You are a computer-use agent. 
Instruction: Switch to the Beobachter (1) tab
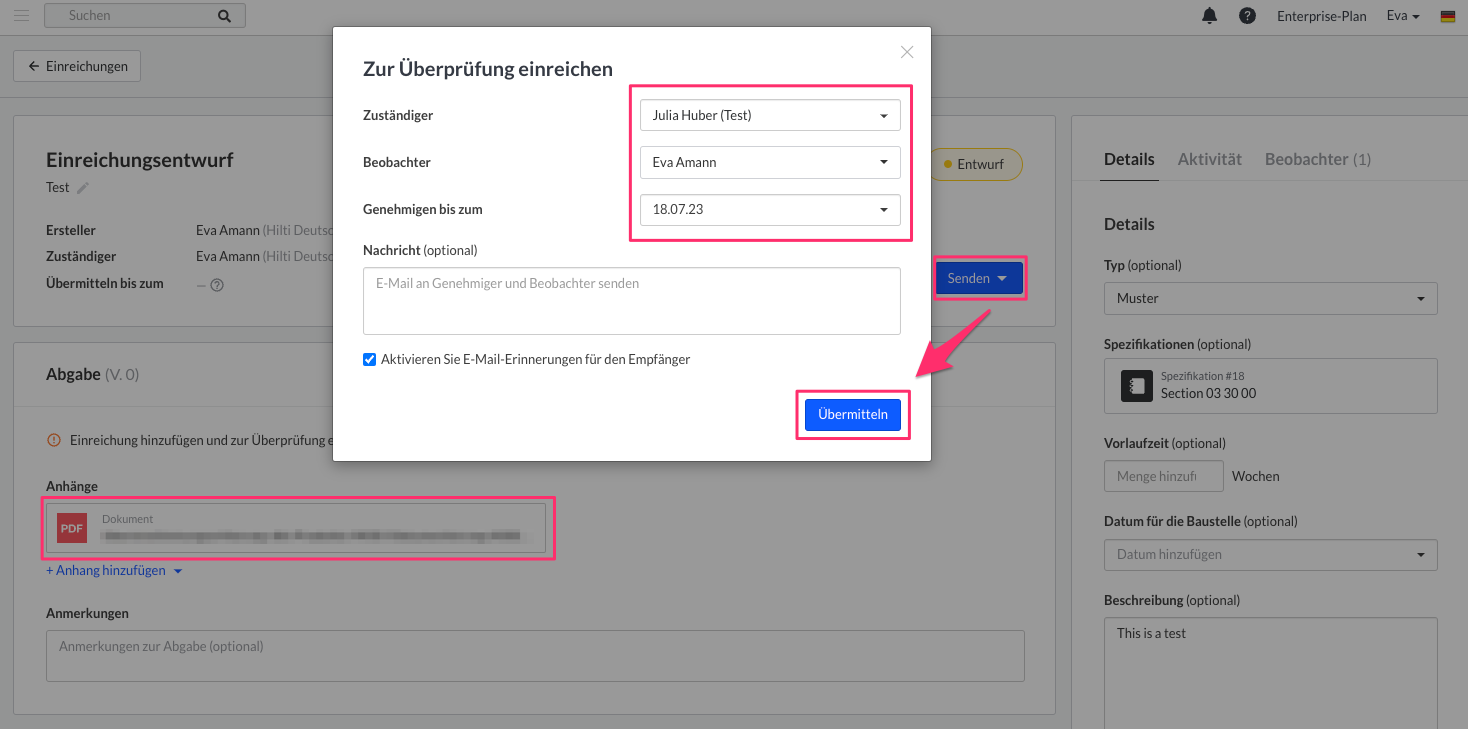coord(1317,159)
